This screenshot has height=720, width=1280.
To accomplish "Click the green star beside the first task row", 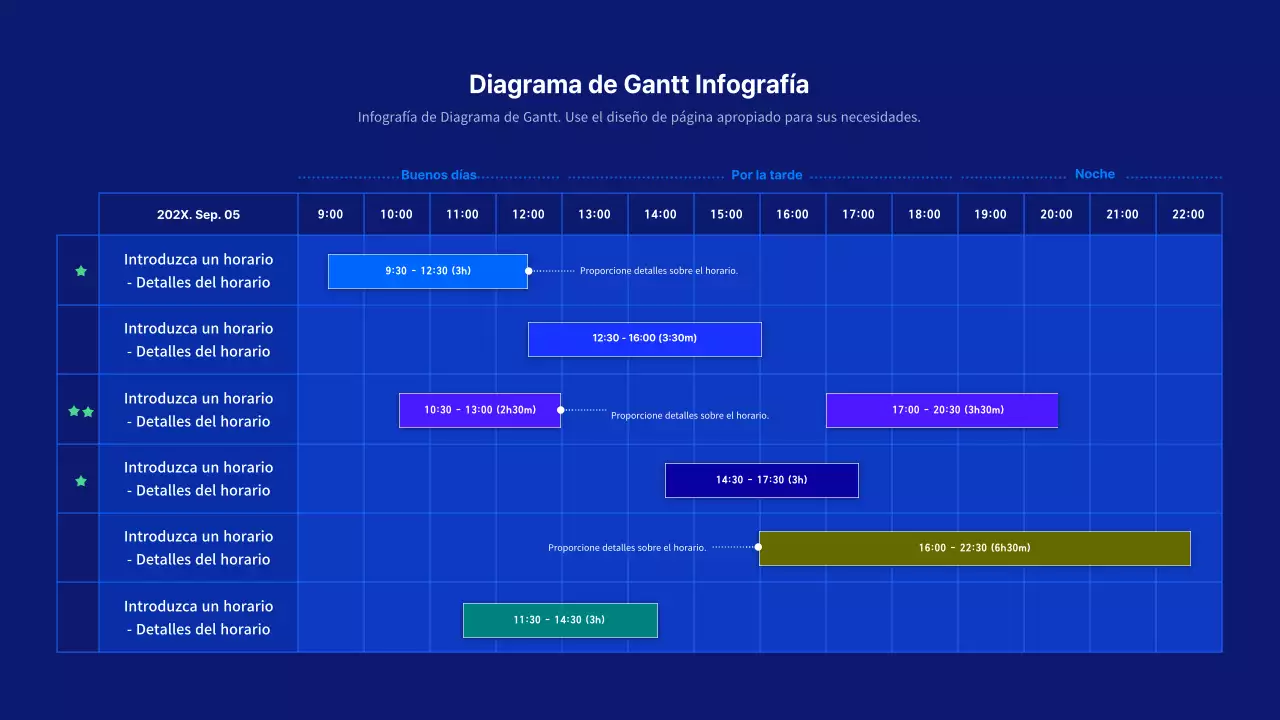I will coord(79,270).
